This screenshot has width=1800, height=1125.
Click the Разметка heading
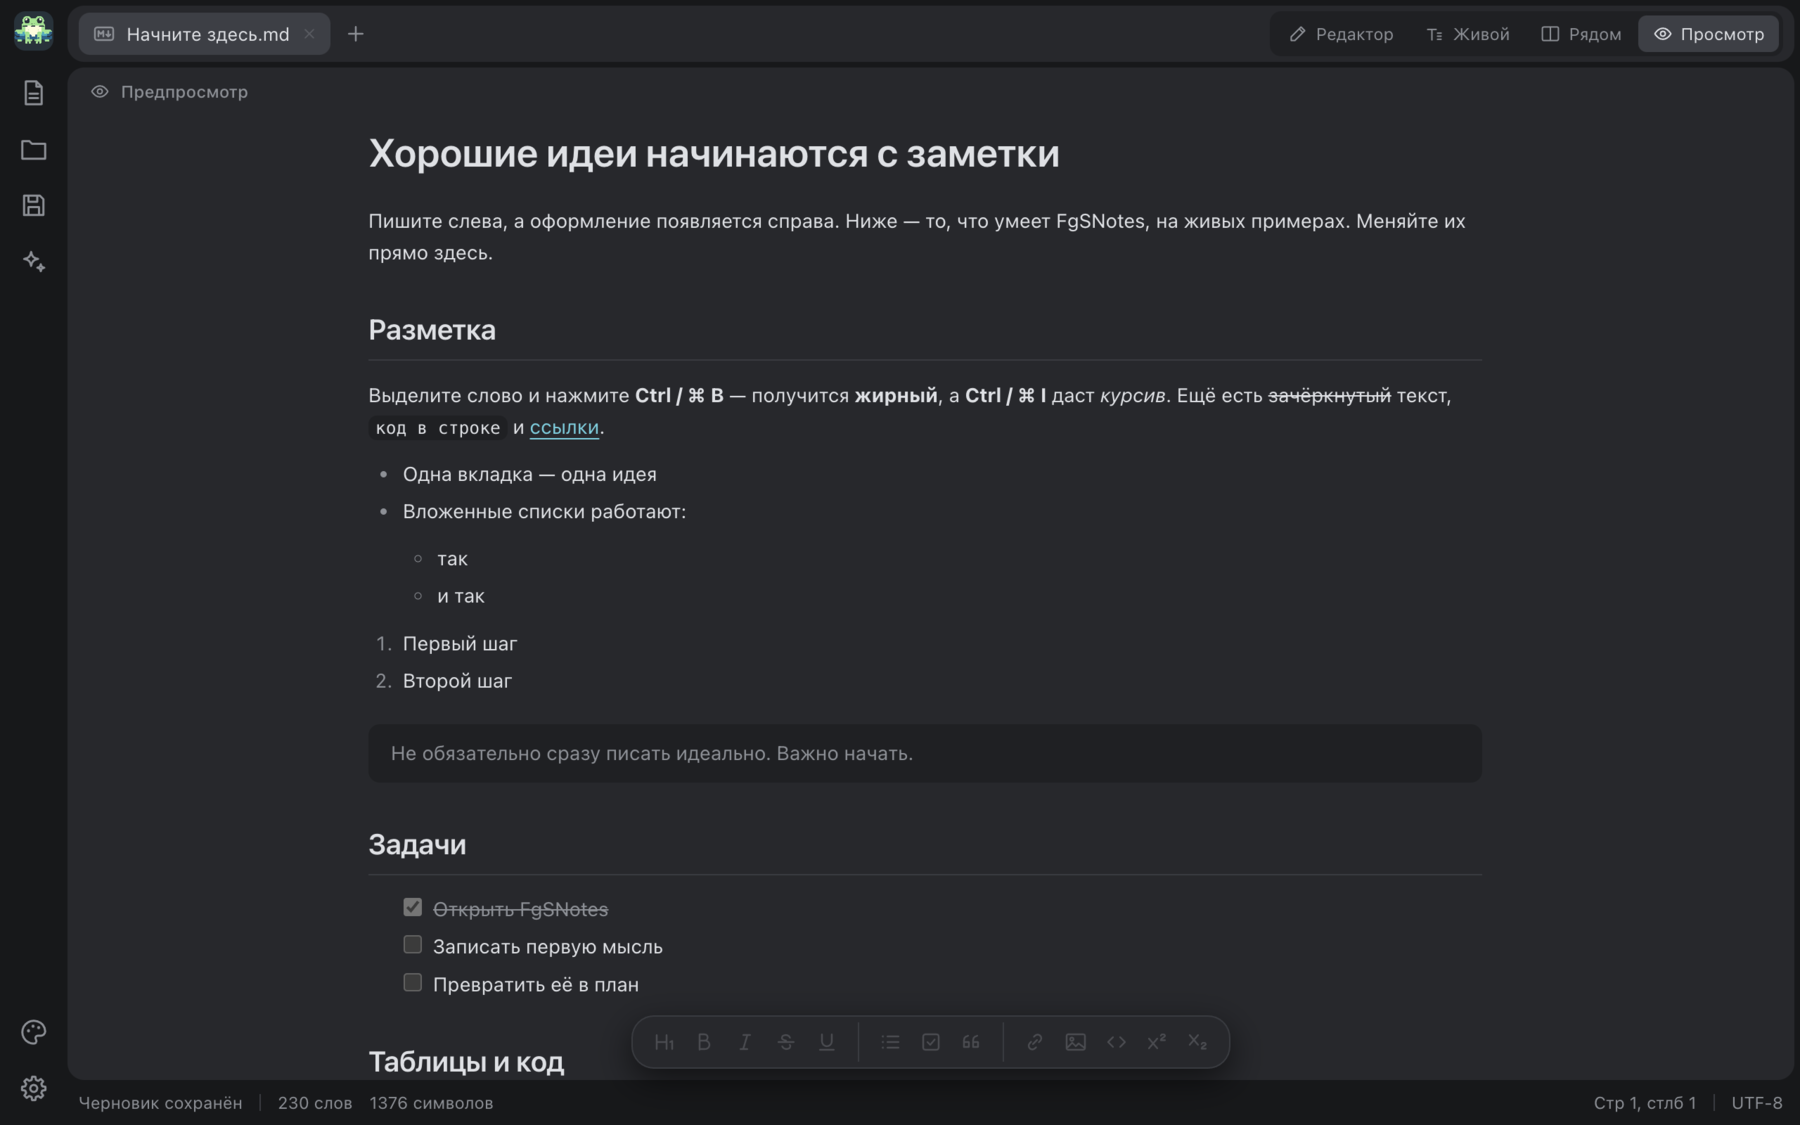pos(432,330)
